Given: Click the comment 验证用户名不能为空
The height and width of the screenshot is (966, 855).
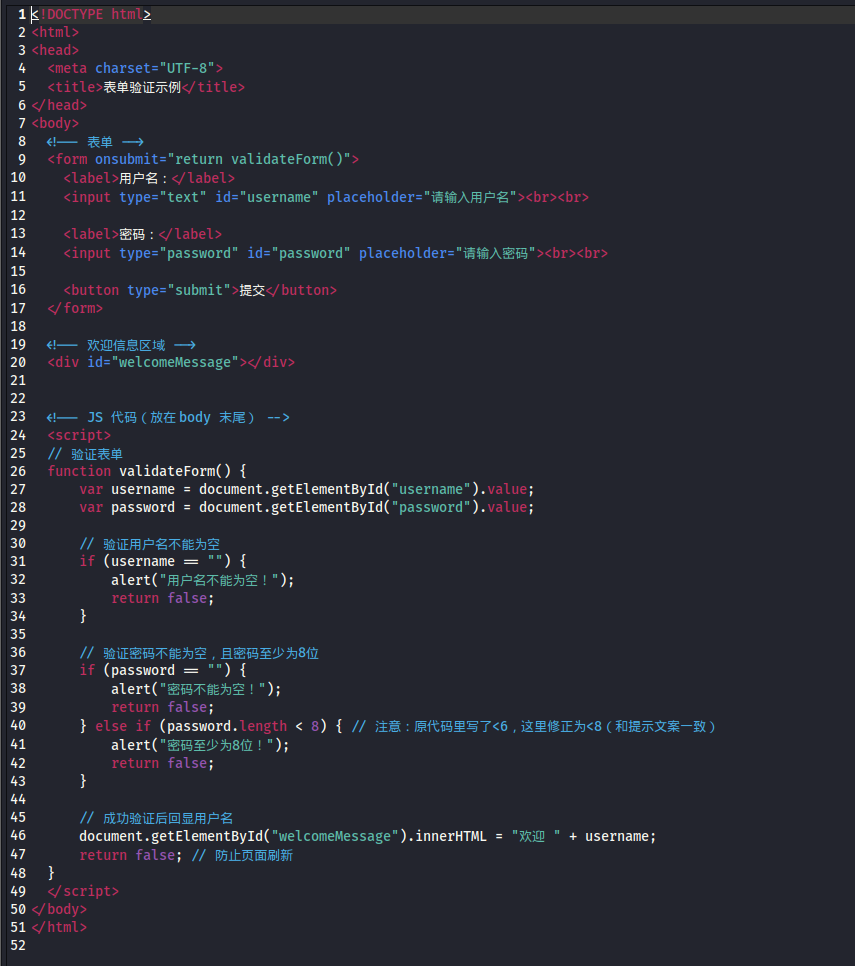Looking at the screenshot, I should point(150,544).
